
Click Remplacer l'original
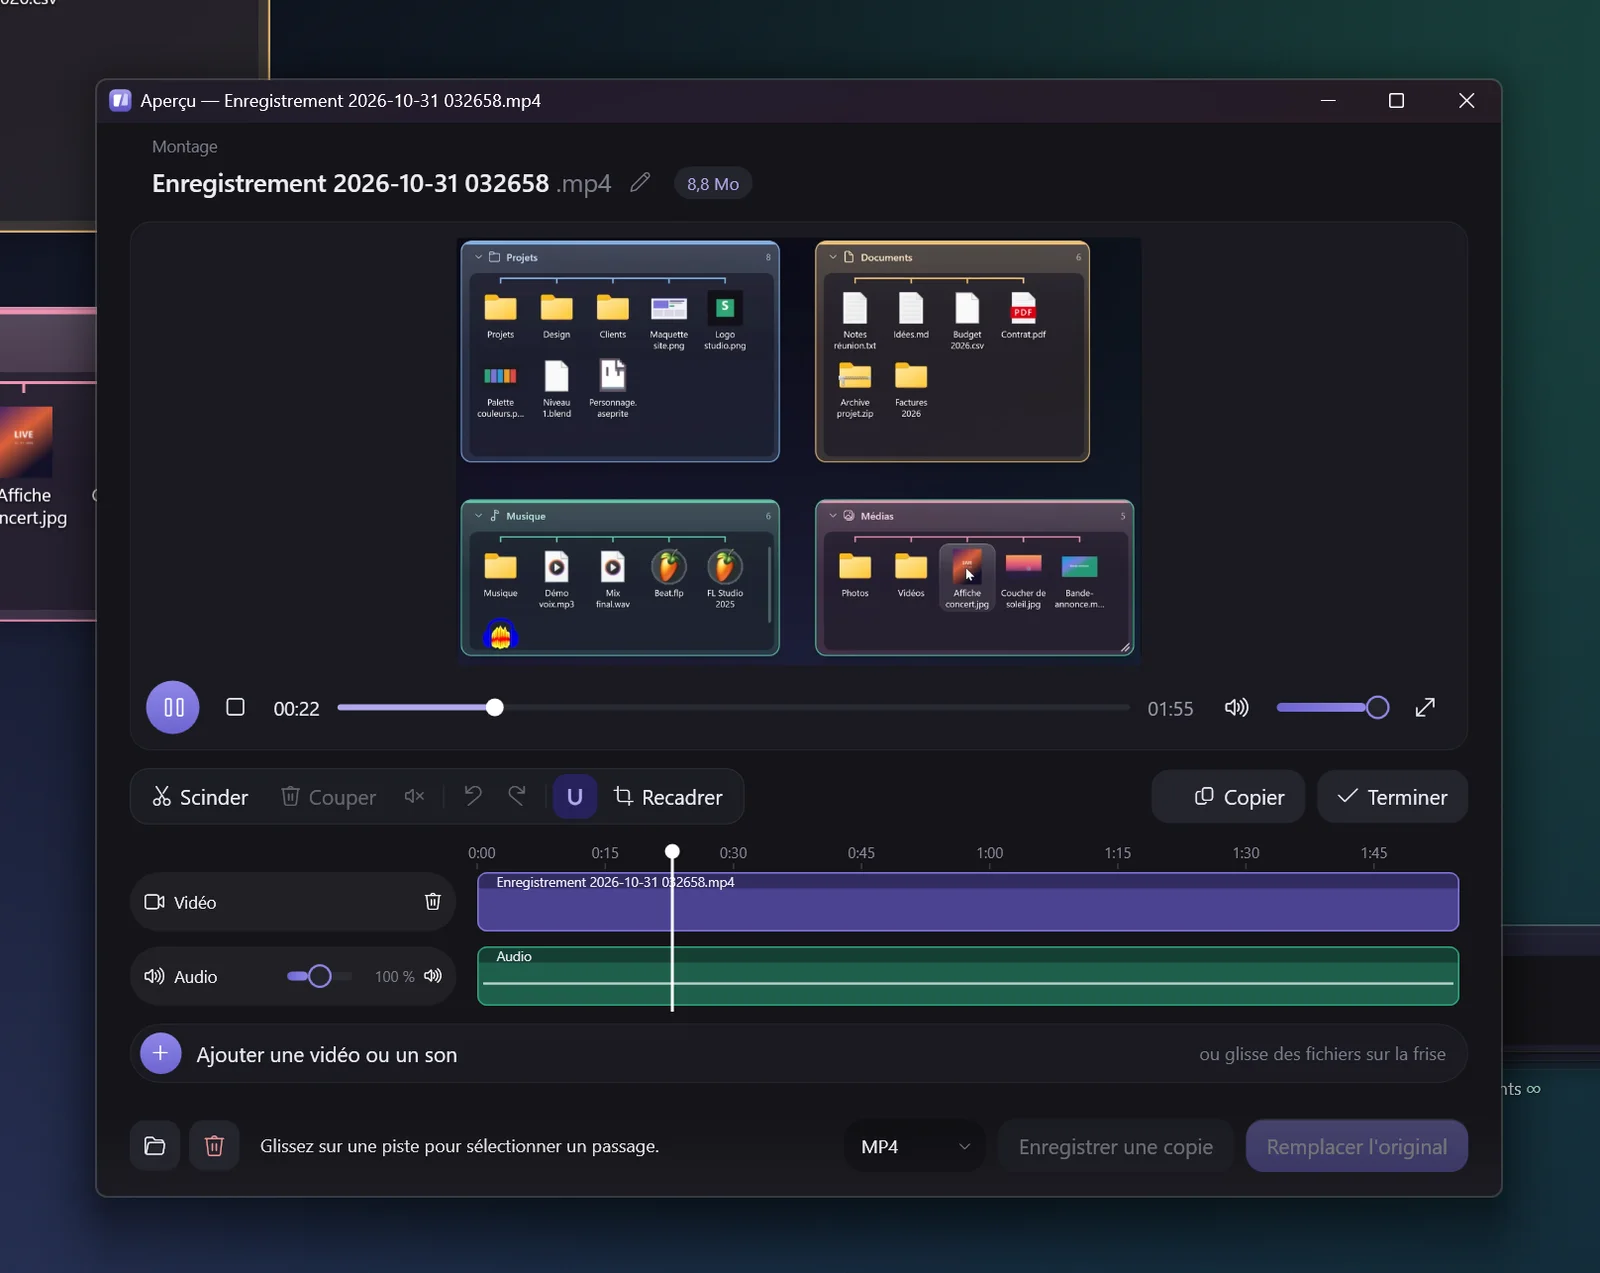(1357, 1146)
